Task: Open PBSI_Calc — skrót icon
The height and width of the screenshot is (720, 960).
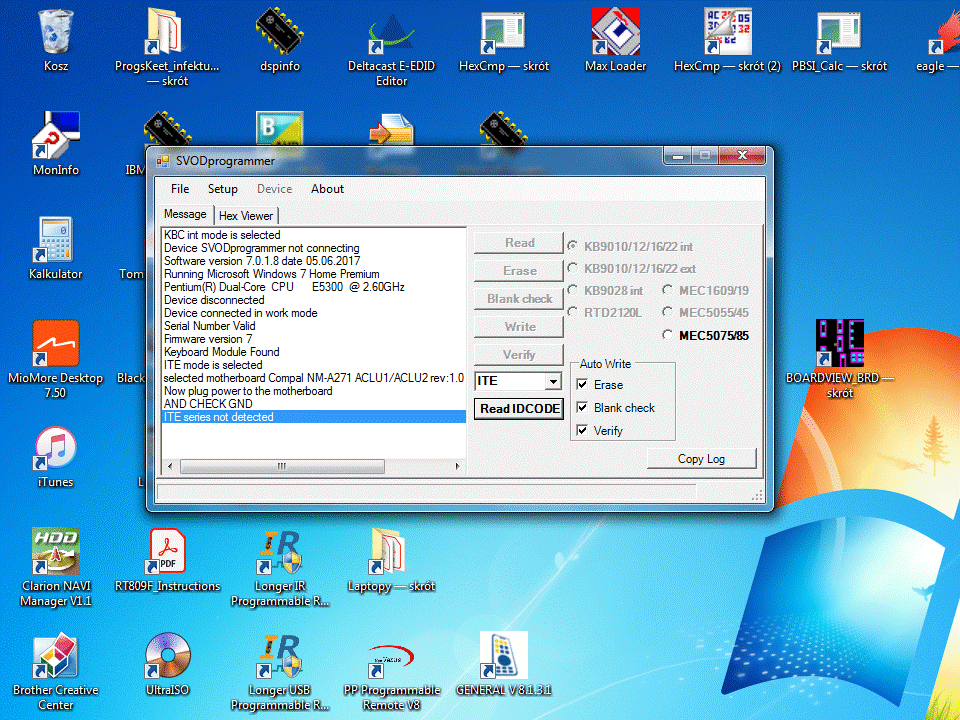Action: point(839,32)
